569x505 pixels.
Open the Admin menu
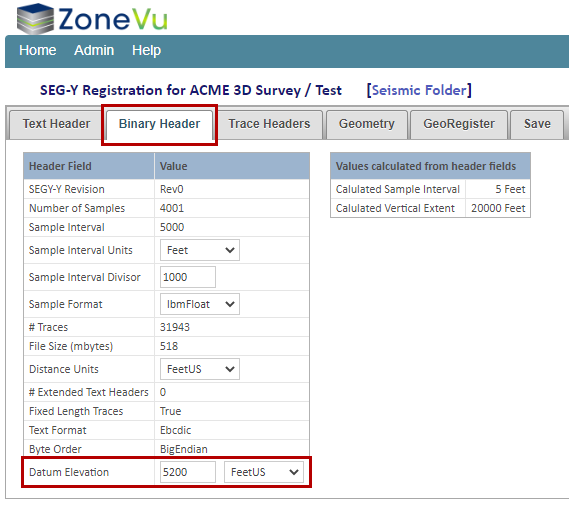[94, 50]
